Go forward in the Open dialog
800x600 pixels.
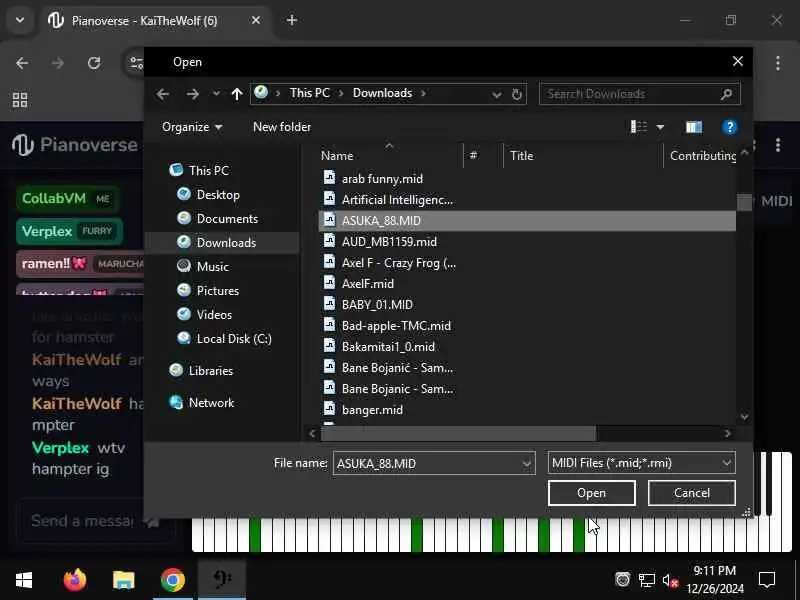pyautogui.click(x=192, y=94)
